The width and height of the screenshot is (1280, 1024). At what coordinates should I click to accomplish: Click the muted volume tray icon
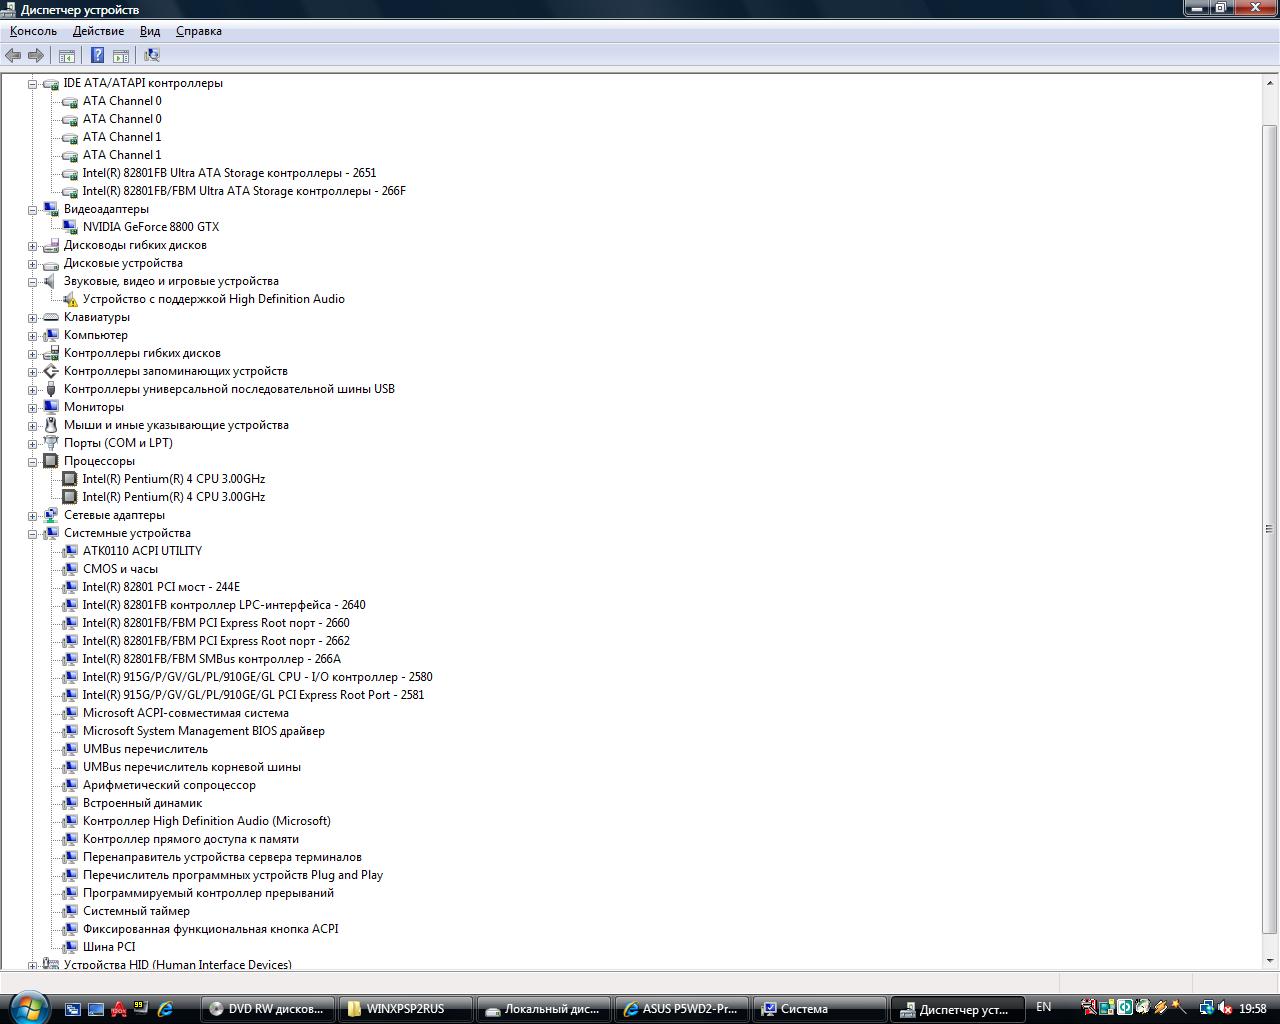click(1225, 1008)
